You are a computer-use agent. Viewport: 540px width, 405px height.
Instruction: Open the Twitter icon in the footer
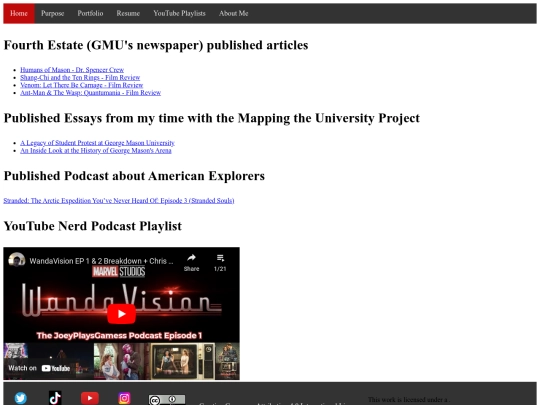(20, 398)
